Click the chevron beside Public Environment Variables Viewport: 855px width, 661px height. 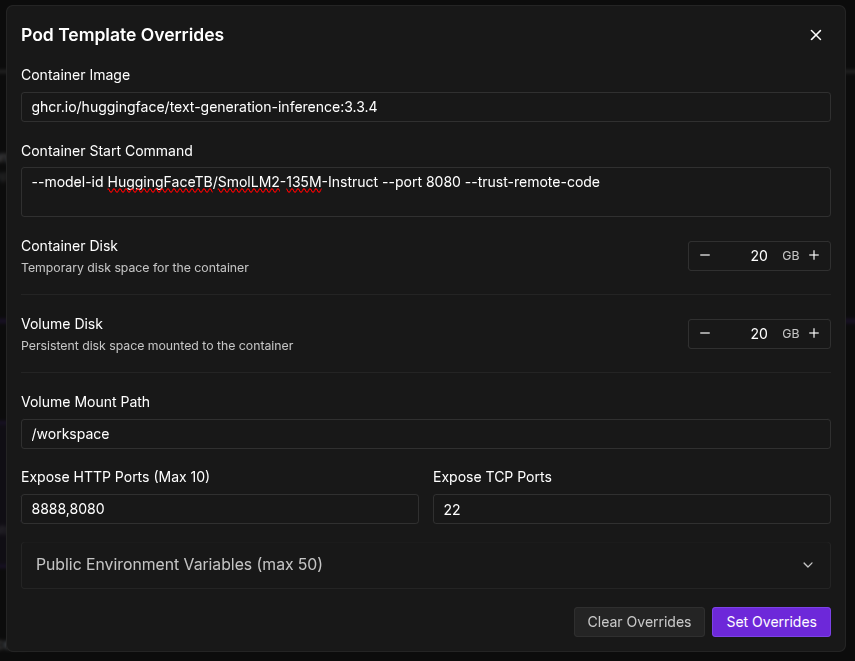pos(808,565)
